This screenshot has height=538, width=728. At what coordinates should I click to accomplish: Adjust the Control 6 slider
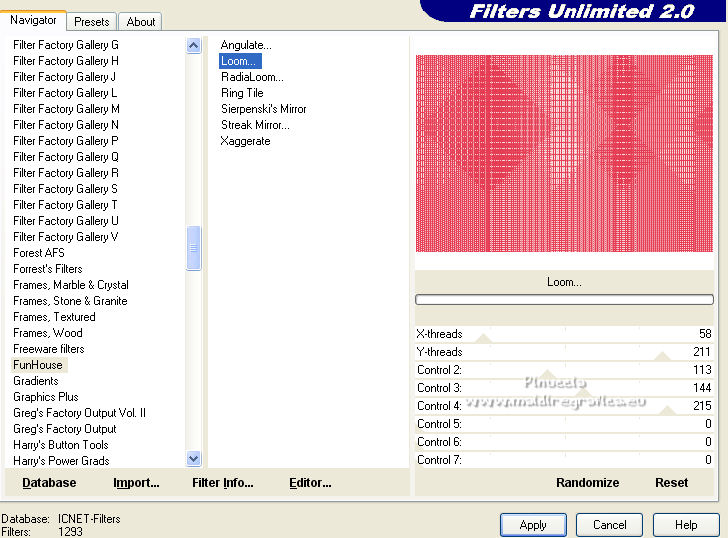pyautogui.click(x=564, y=442)
